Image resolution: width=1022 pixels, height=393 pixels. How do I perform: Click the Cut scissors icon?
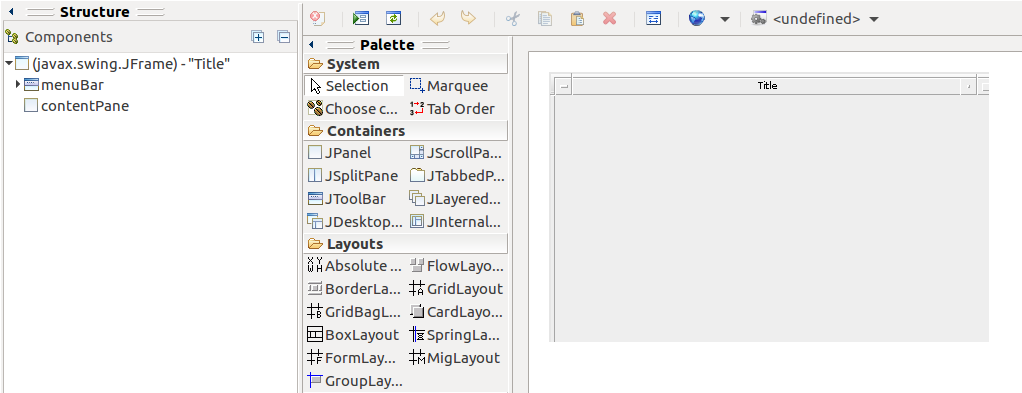click(x=513, y=18)
